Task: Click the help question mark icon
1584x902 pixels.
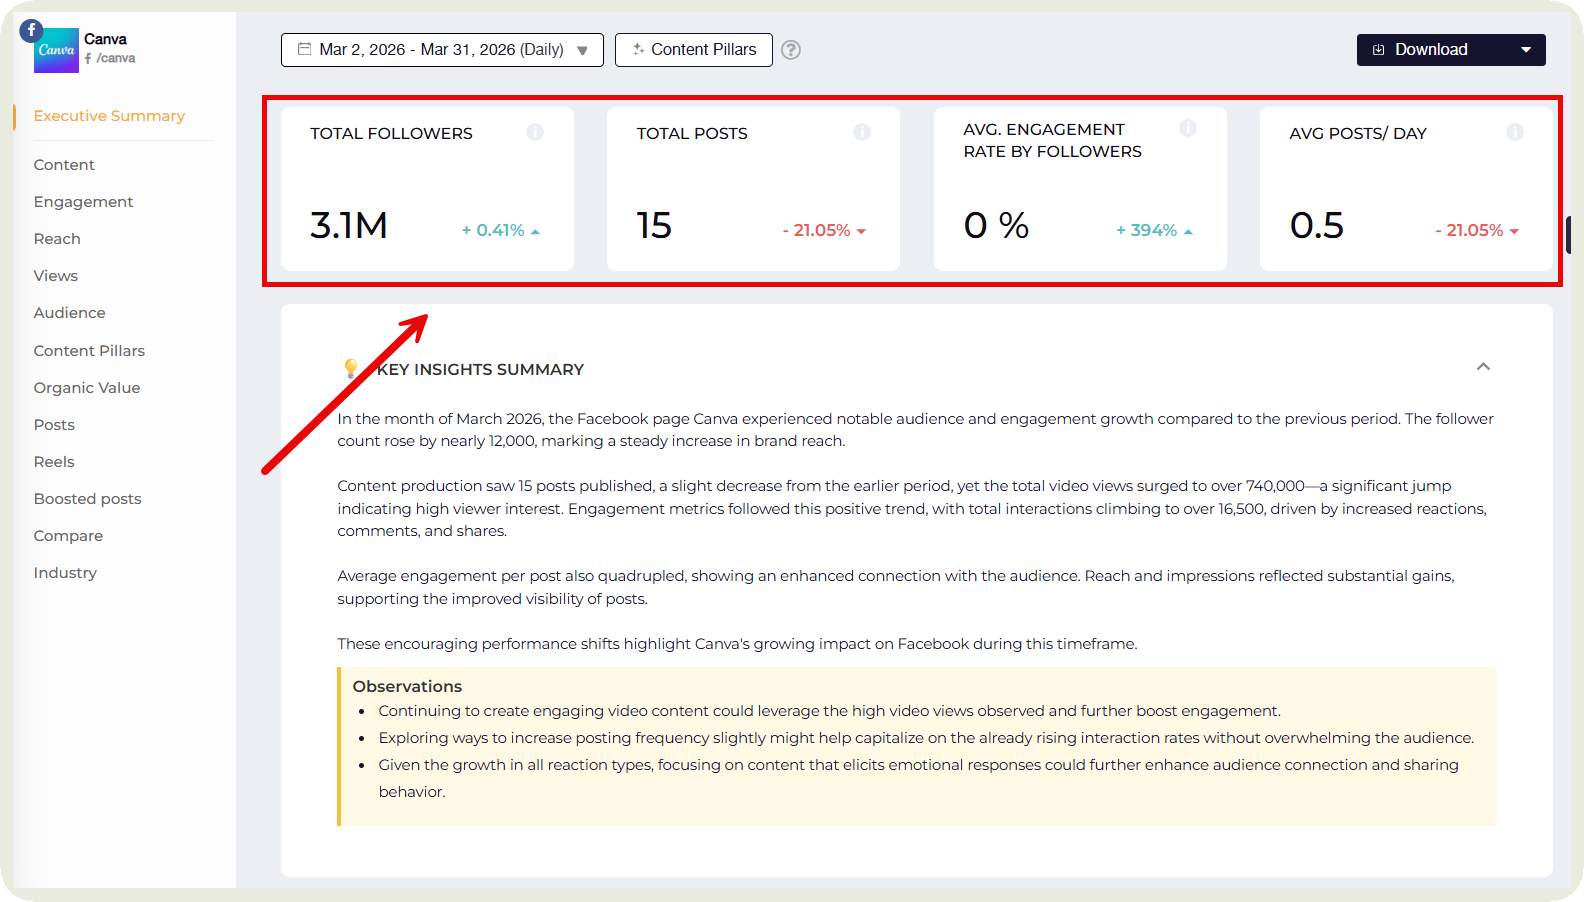Action: click(791, 50)
